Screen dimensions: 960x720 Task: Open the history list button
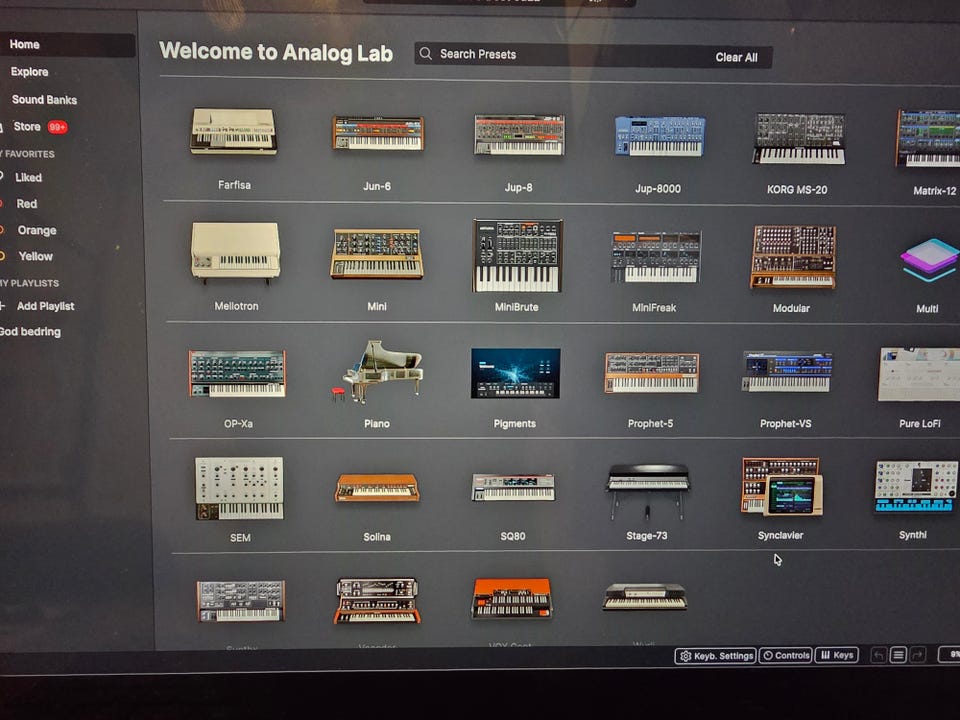[x=898, y=656]
